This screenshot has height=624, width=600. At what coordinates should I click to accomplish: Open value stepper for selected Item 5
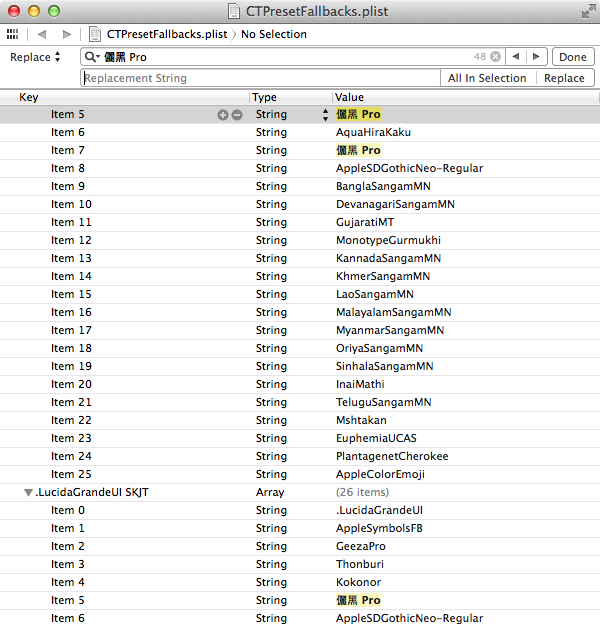tap(324, 115)
